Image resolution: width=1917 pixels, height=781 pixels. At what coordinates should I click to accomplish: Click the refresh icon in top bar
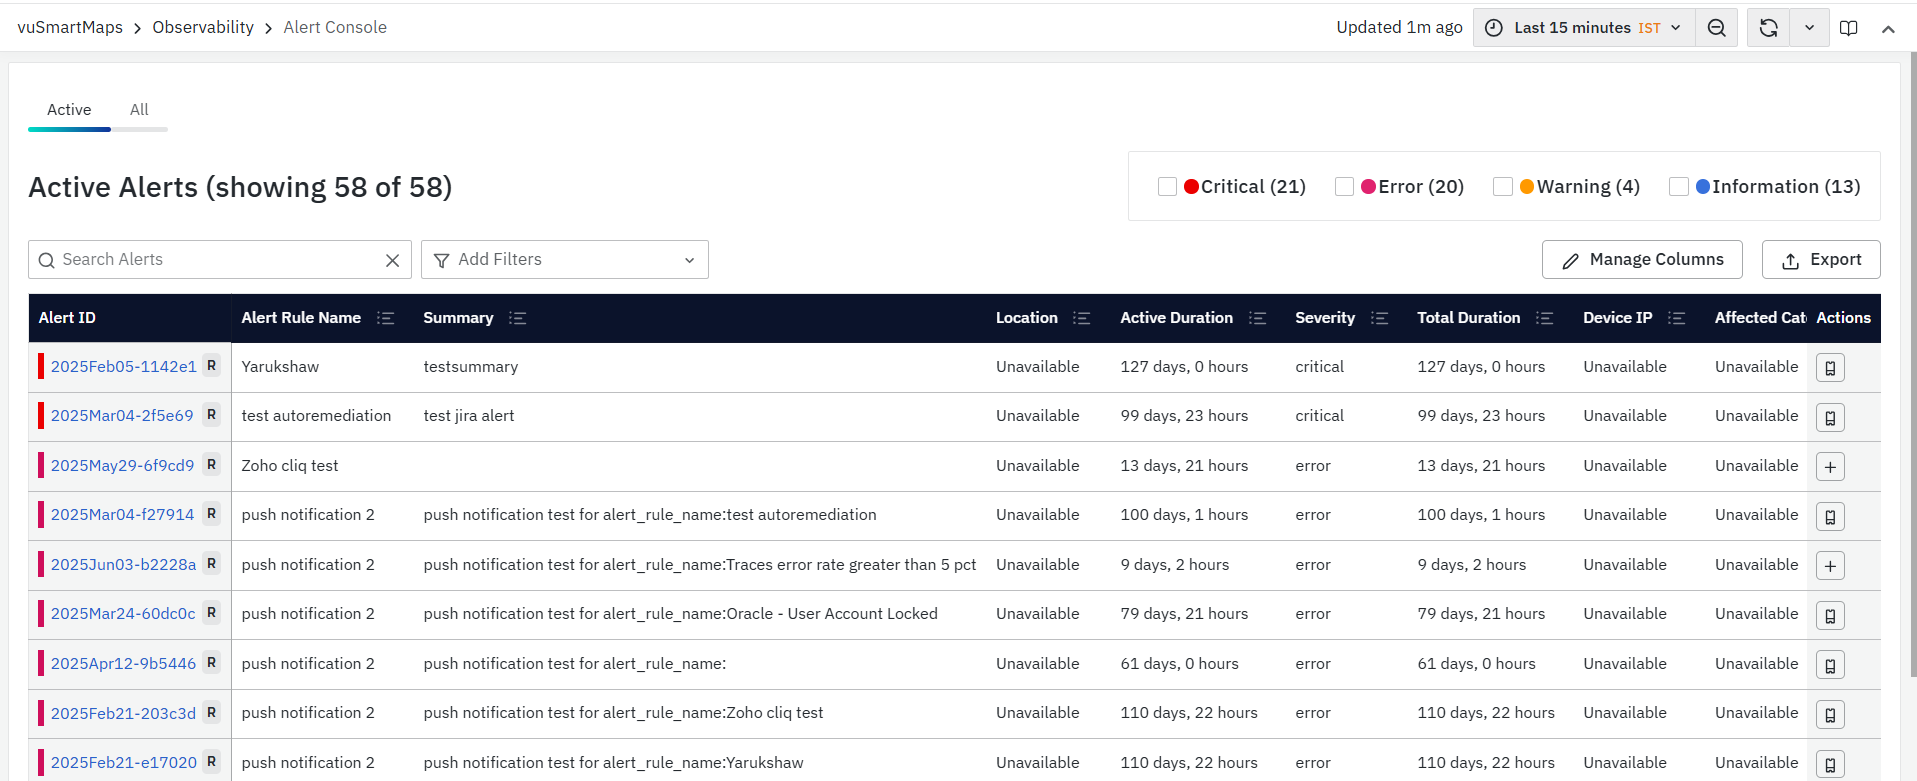pos(1768,28)
